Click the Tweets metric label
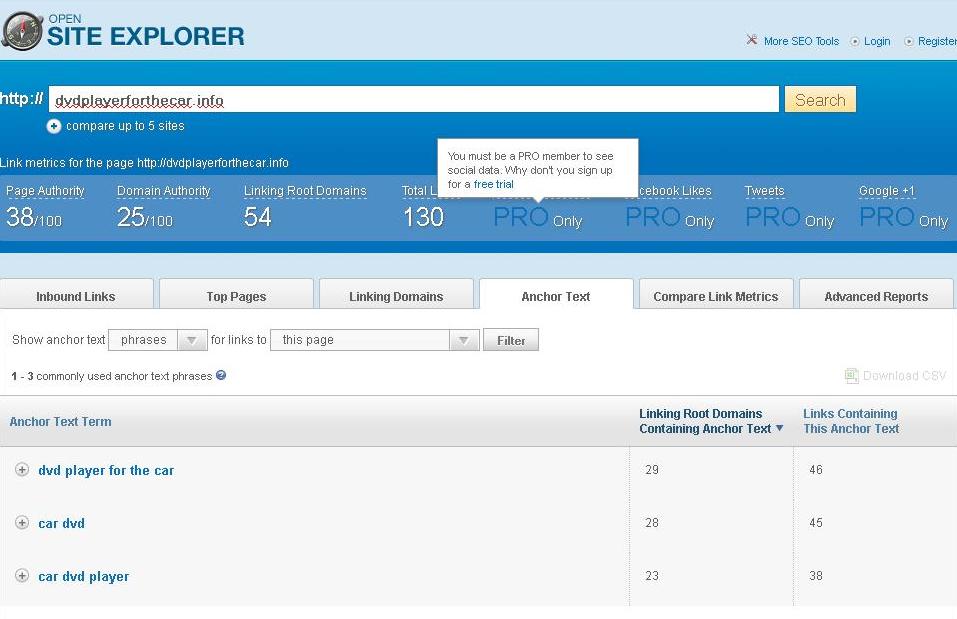 (x=764, y=191)
